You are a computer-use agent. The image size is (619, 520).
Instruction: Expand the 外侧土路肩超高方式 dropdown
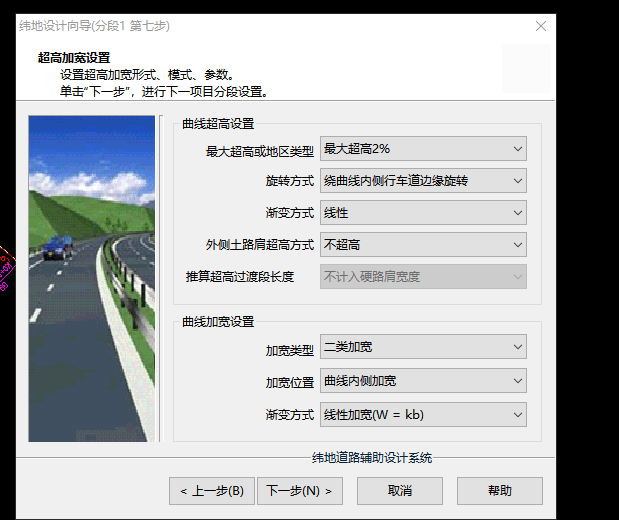tap(423, 245)
